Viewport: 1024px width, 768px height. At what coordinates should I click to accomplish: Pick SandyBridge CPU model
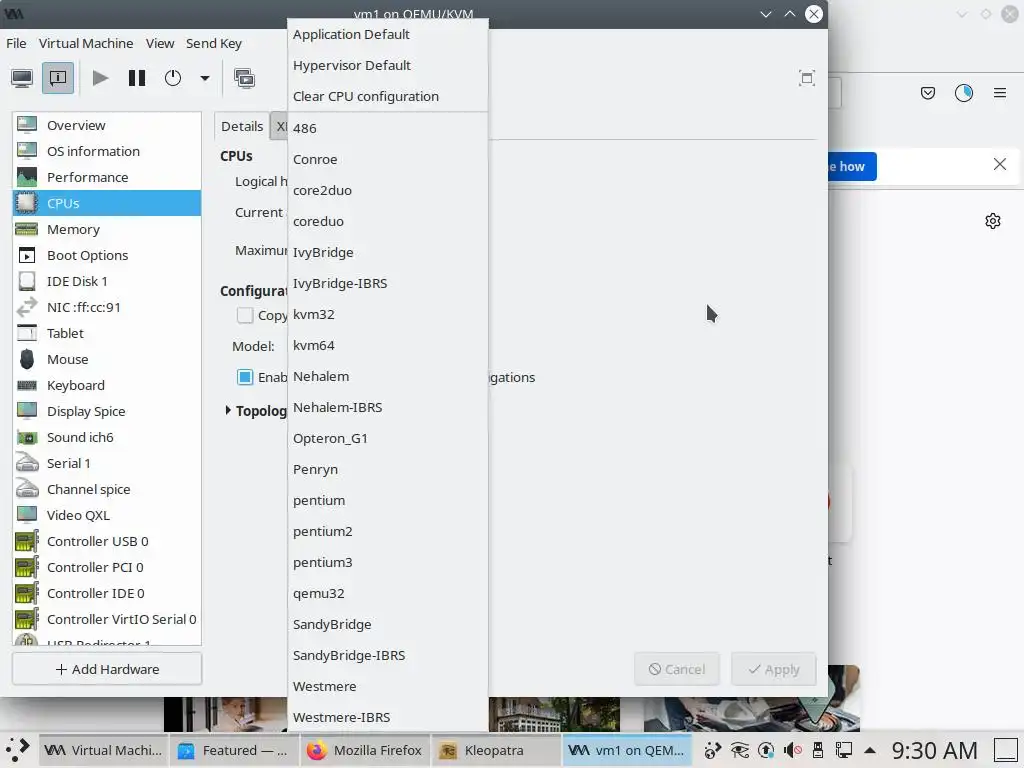pos(387,624)
